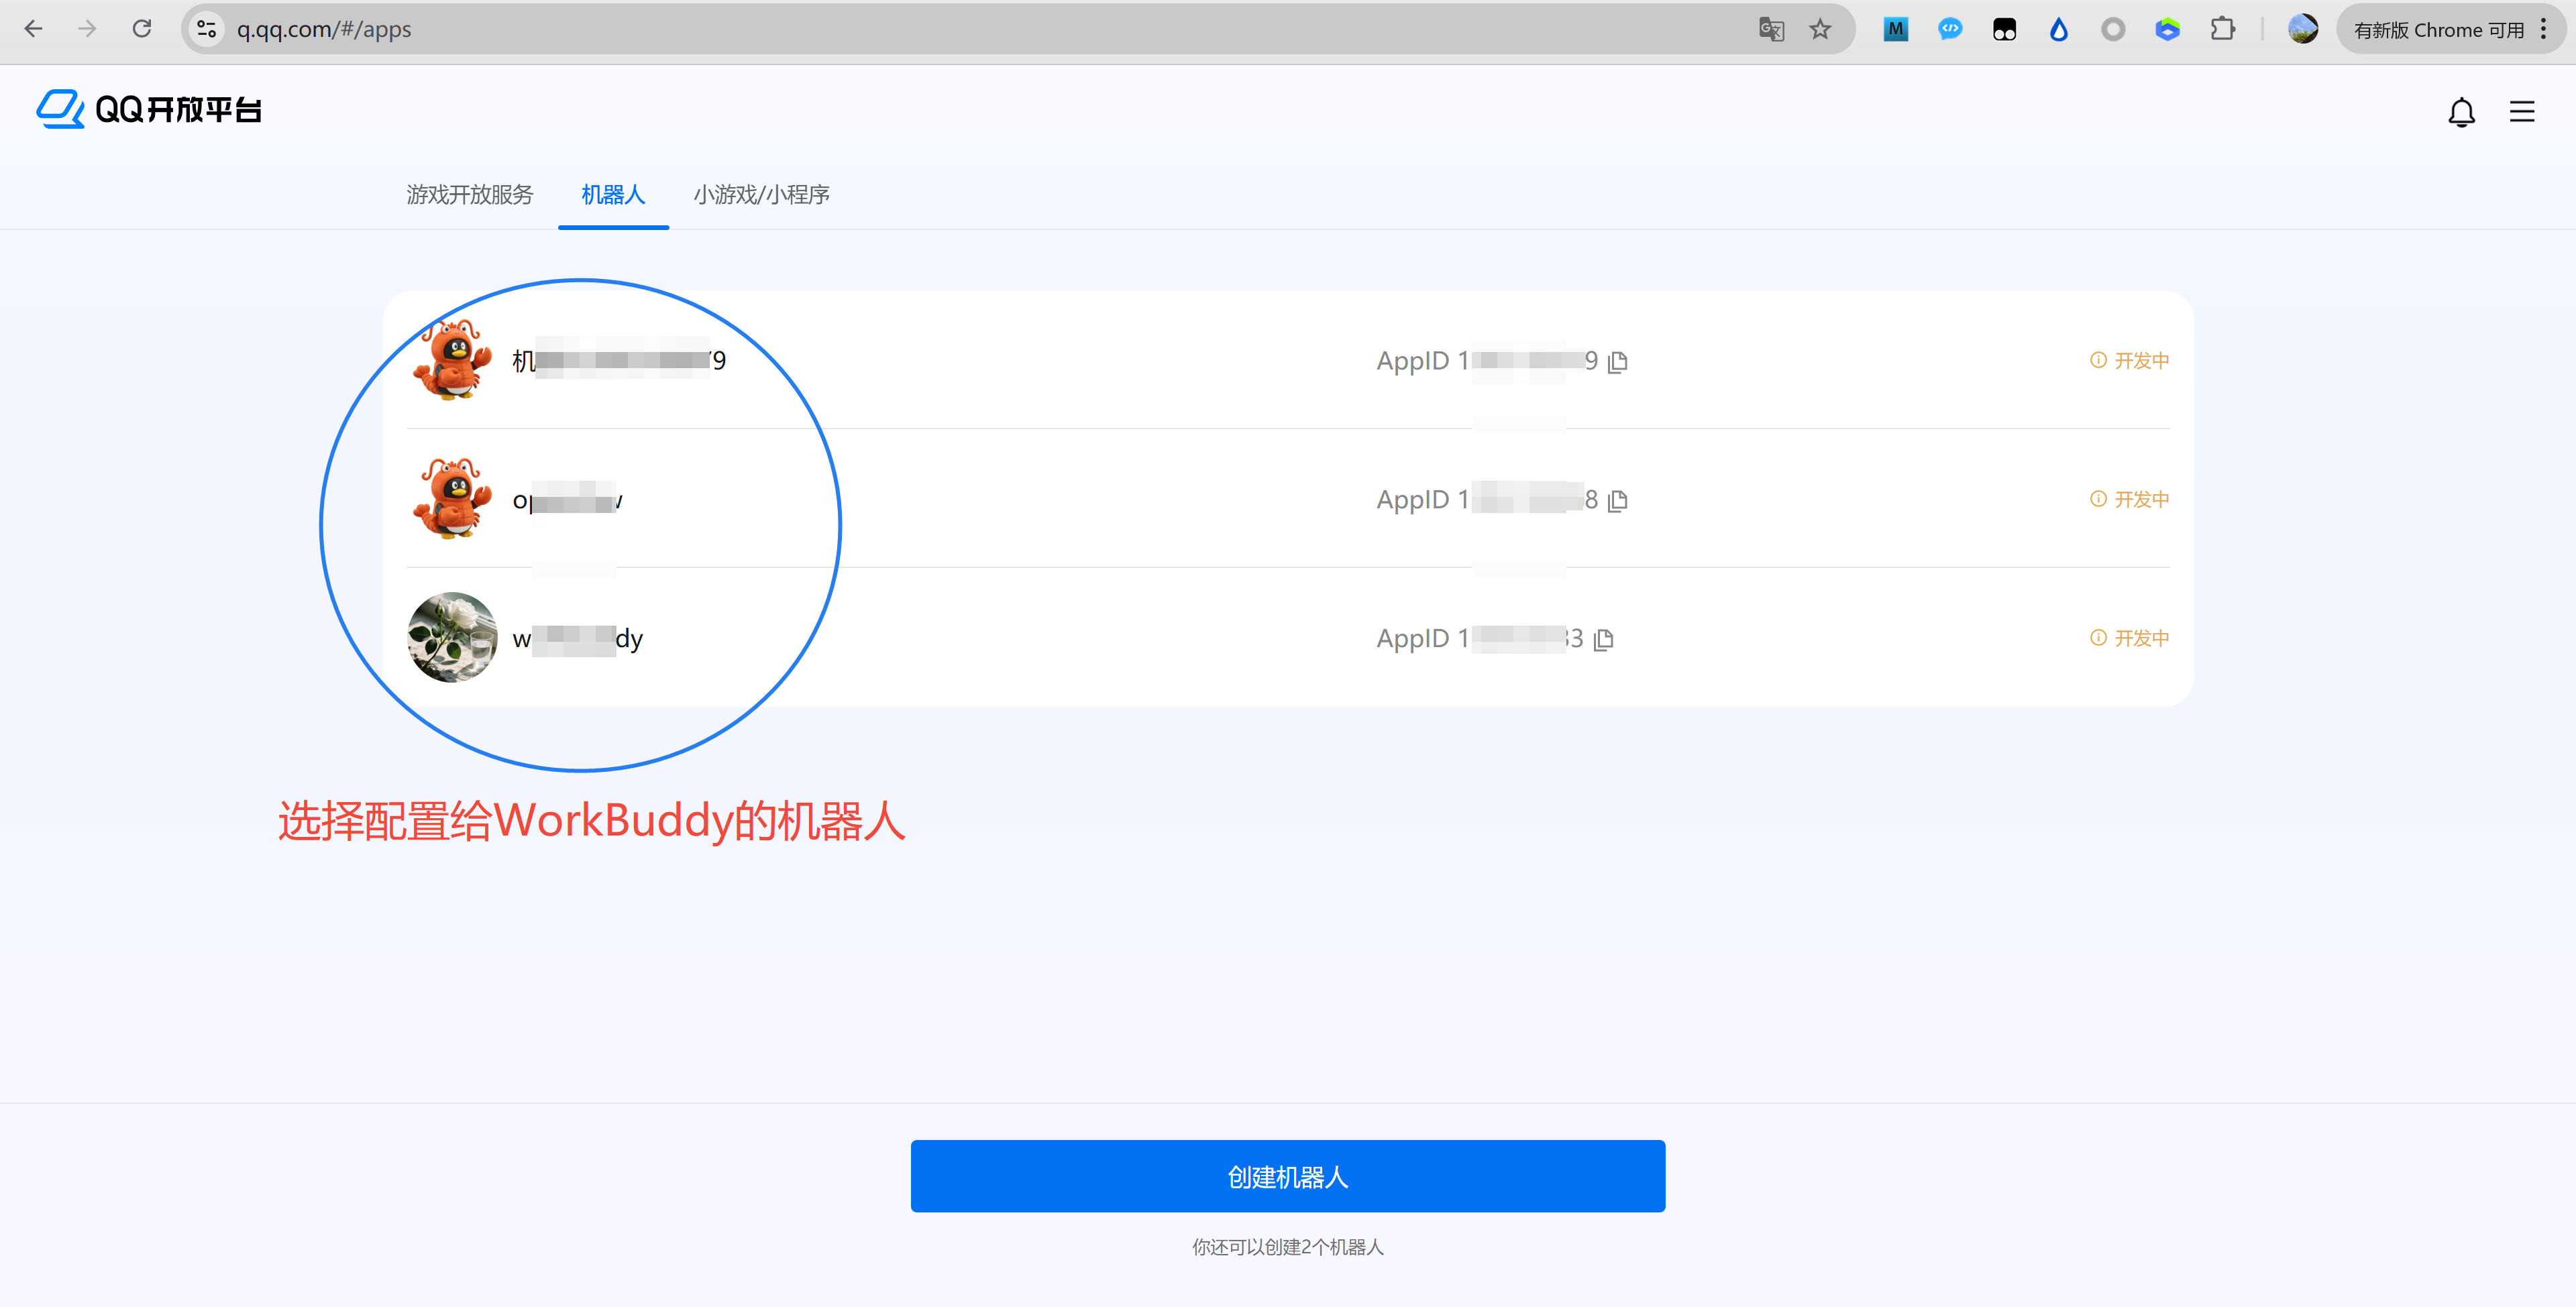This screenshot has width=2576, height=1307.
Task: Open the blue M extension icon
Action: (1895, 29)
